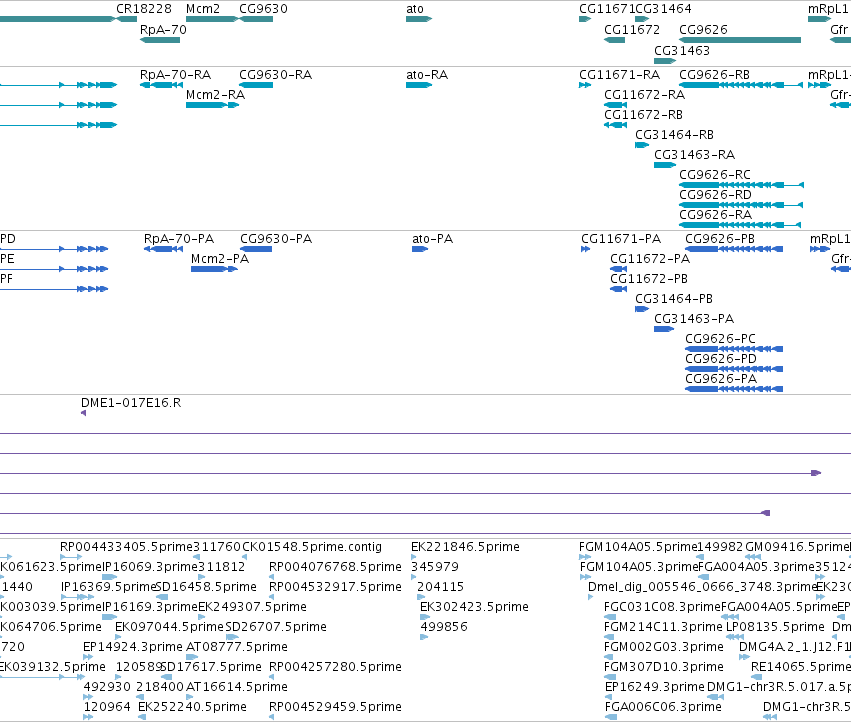Select the Mcm2-PA protein label
Image resolution: width=851 pixels, height=722 pixels.
point(220,259)
